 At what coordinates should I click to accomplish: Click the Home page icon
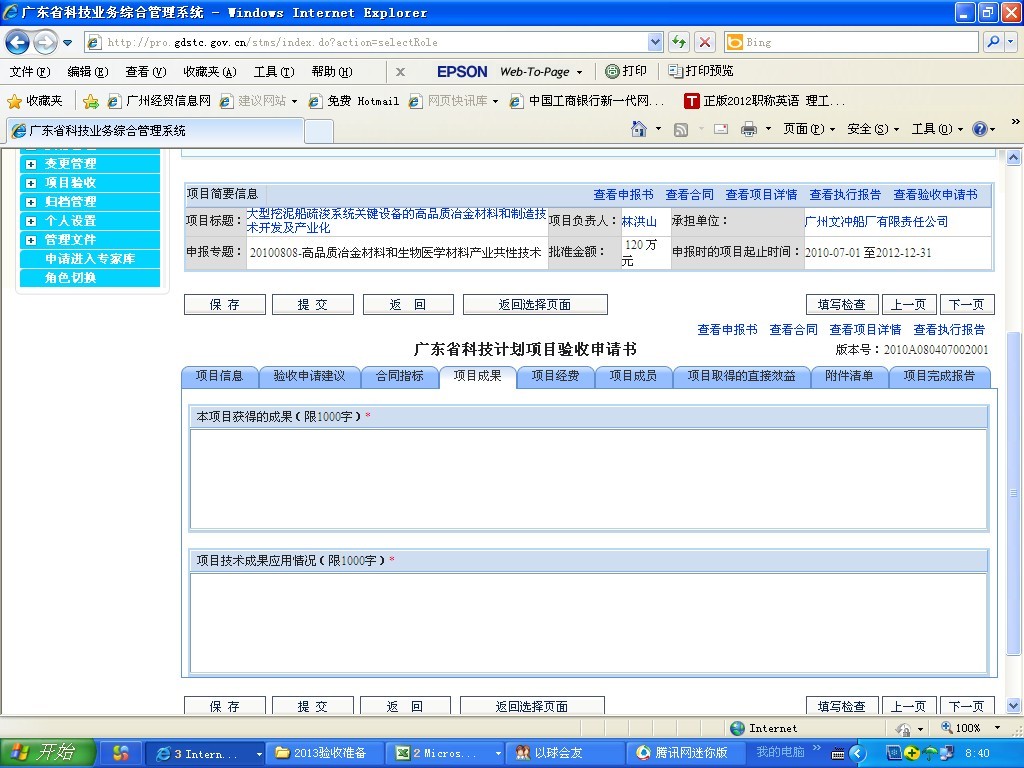[639, 129]
